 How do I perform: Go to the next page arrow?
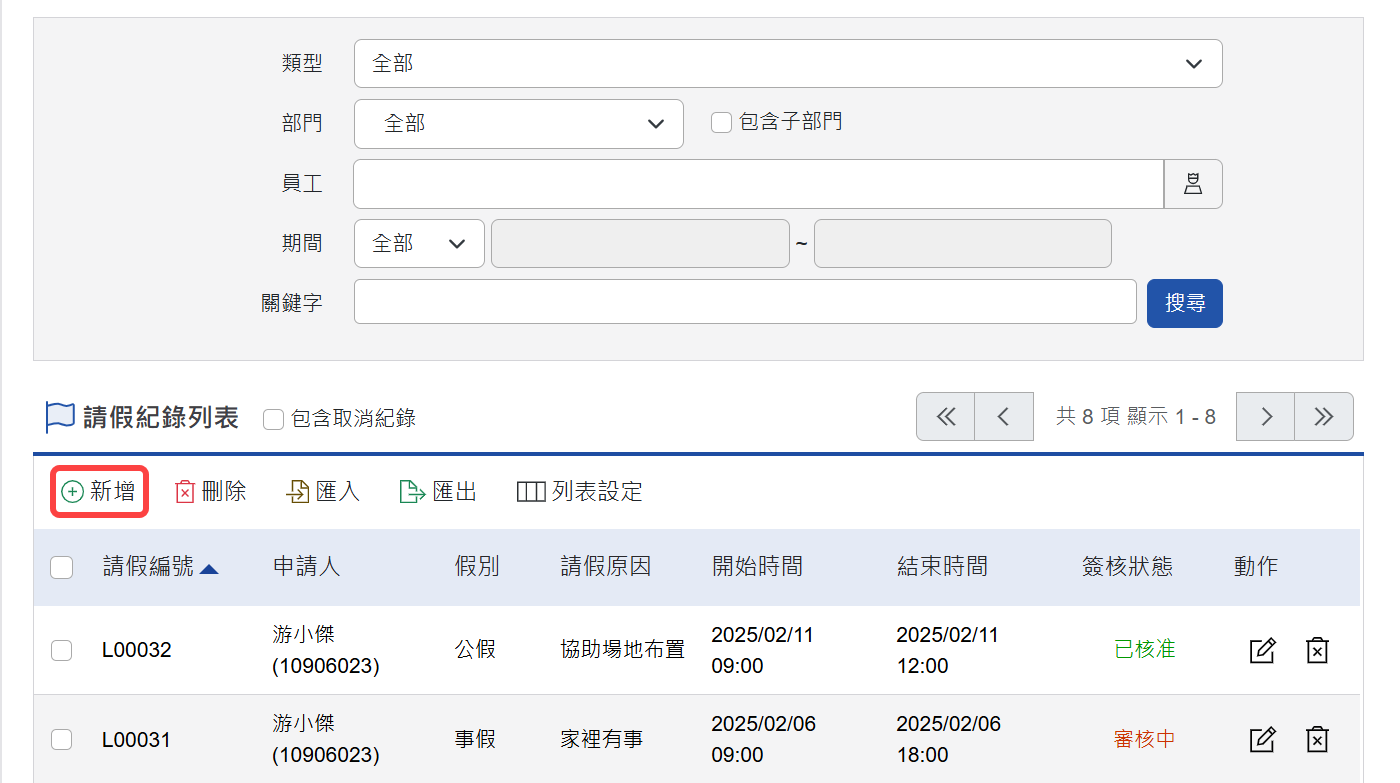[x=1266, y=417]
